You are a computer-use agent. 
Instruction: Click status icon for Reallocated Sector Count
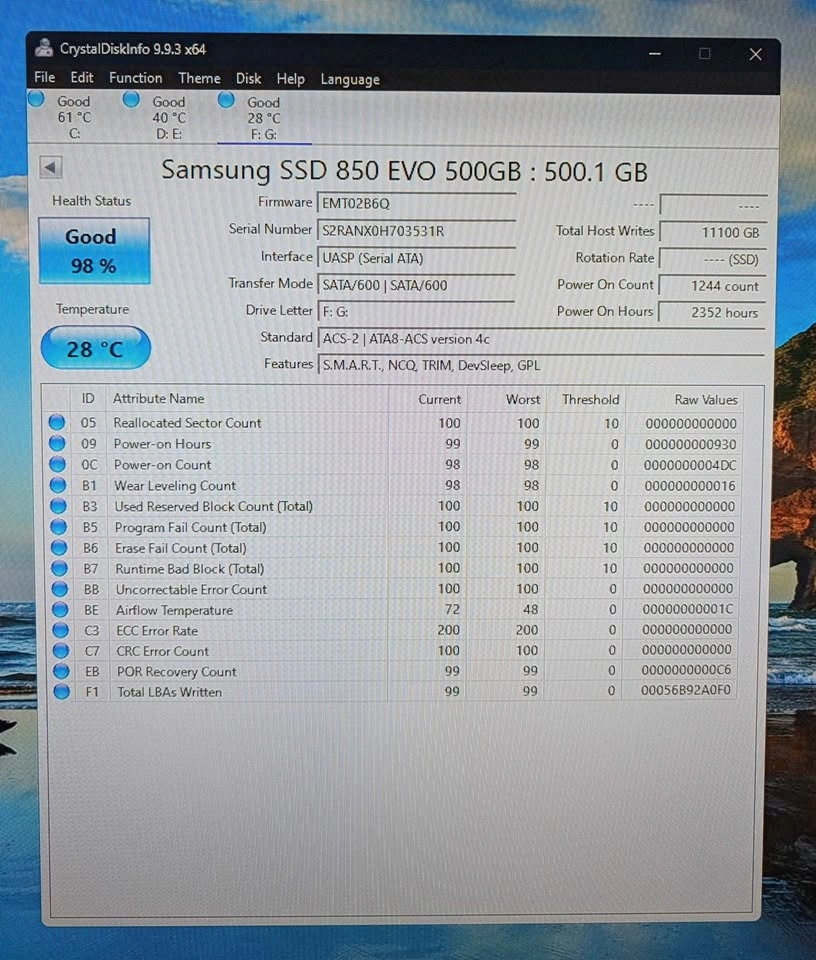57,422
